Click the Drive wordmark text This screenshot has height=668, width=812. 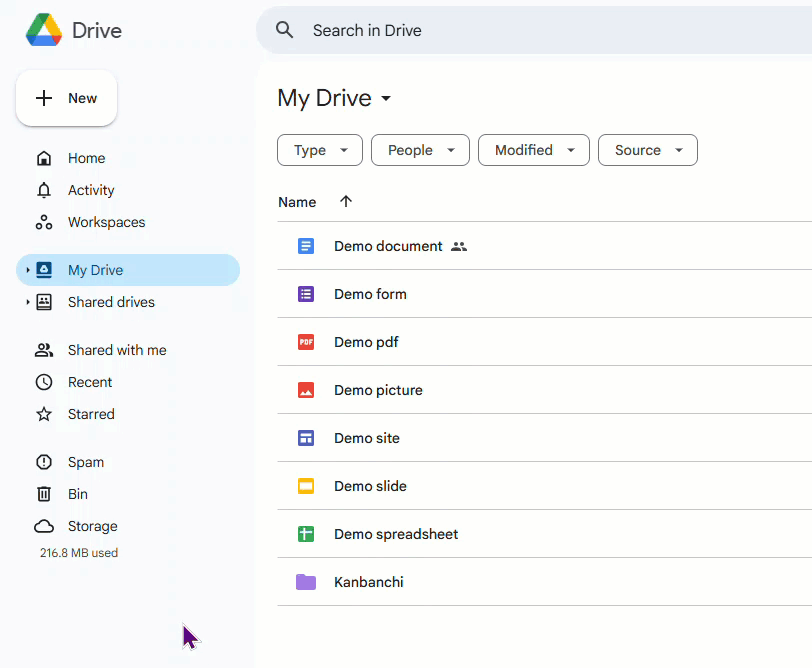coord(97,31)
